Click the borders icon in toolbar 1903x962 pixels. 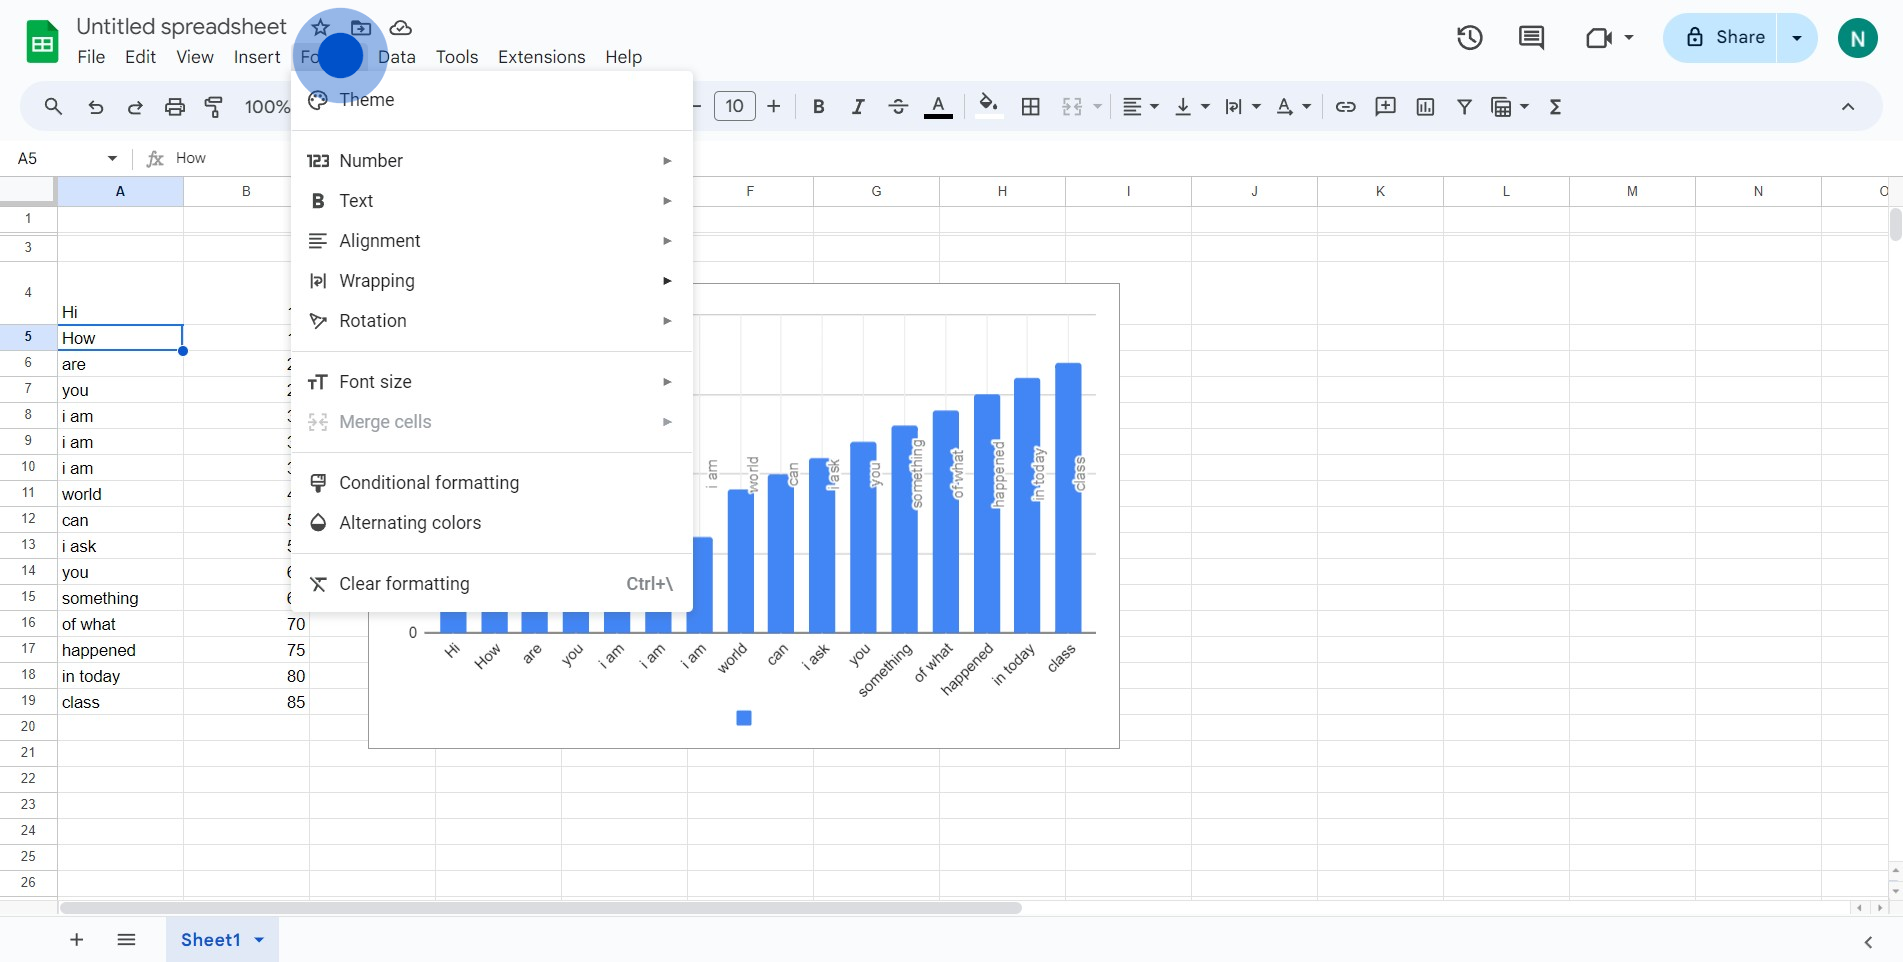click(x=1031, y=107)
